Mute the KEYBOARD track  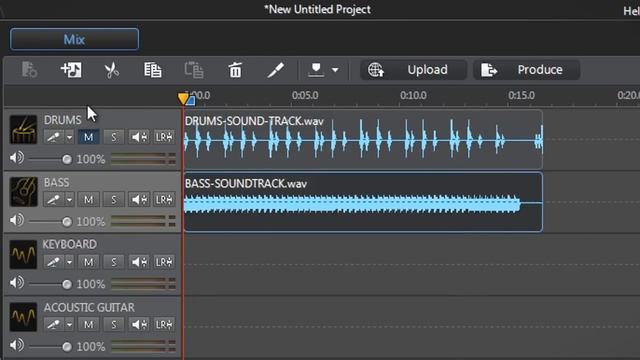pyautogui.click(x=88, y=262)
